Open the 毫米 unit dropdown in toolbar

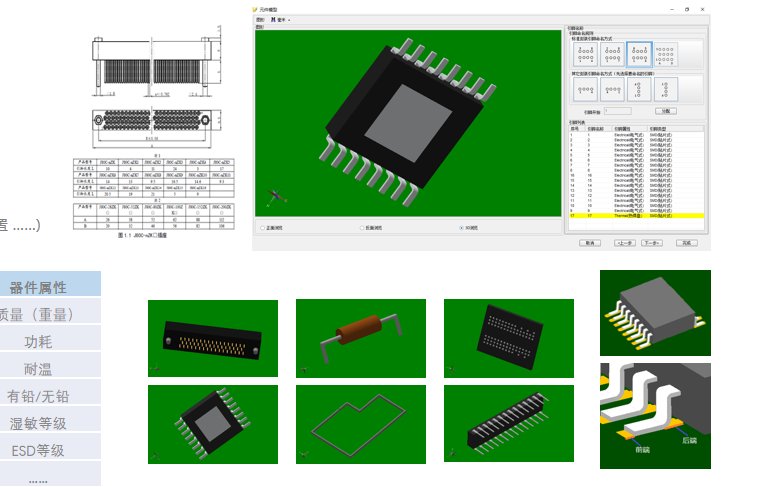(282, 19)
